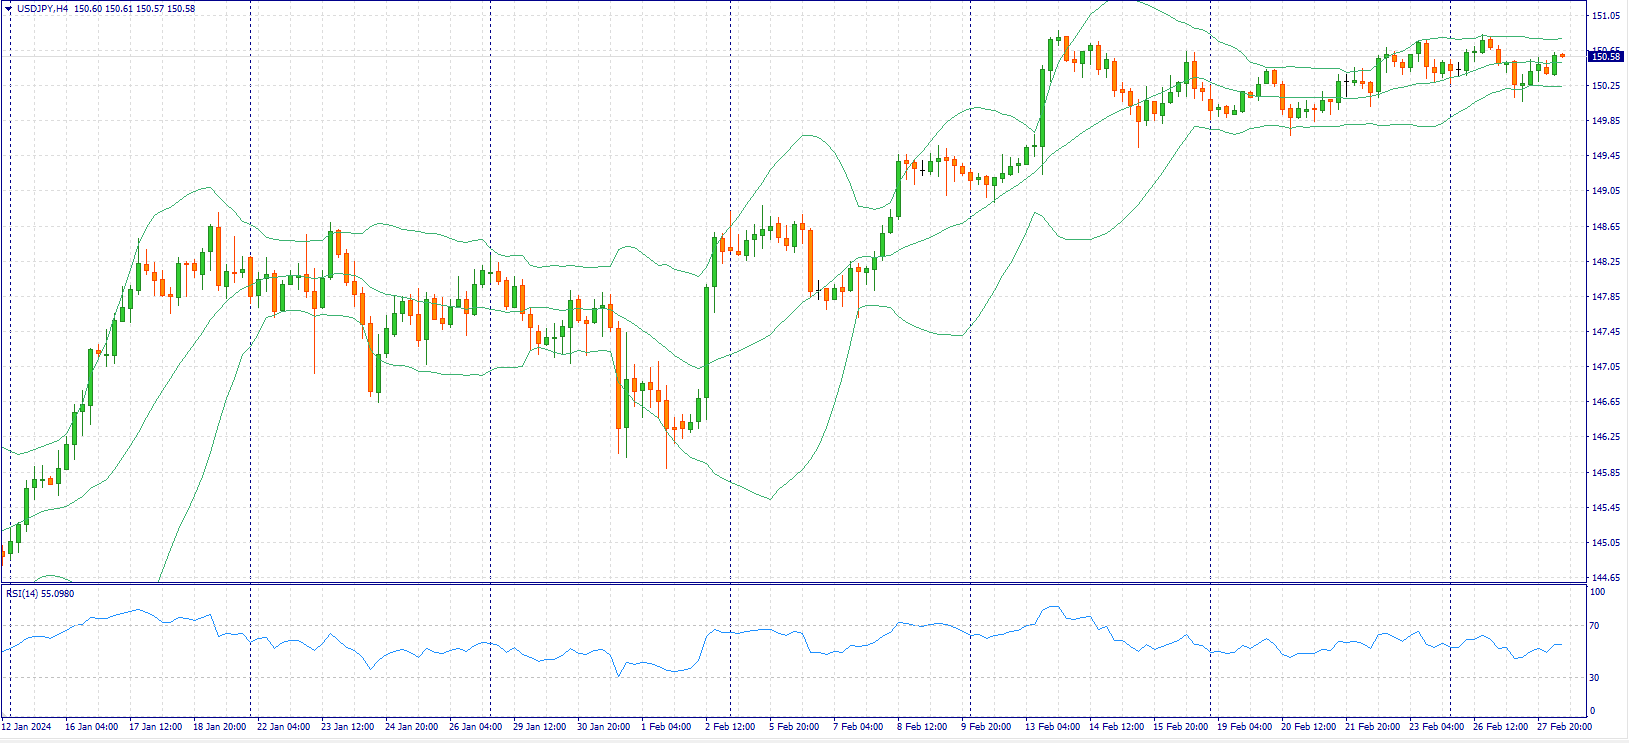Click the 147.05 price axis label
The image size is (1629, 743).
pyautogui.click(x=1606, y=367)
